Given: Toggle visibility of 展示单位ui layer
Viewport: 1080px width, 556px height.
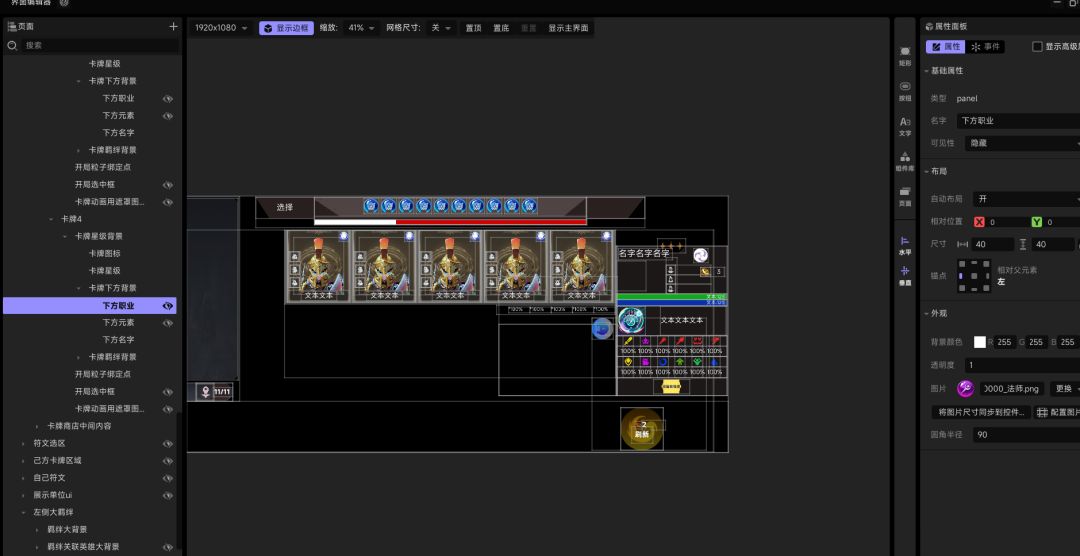Looking at the screenshot, I should pyautogui.click(x=167, y=495).
